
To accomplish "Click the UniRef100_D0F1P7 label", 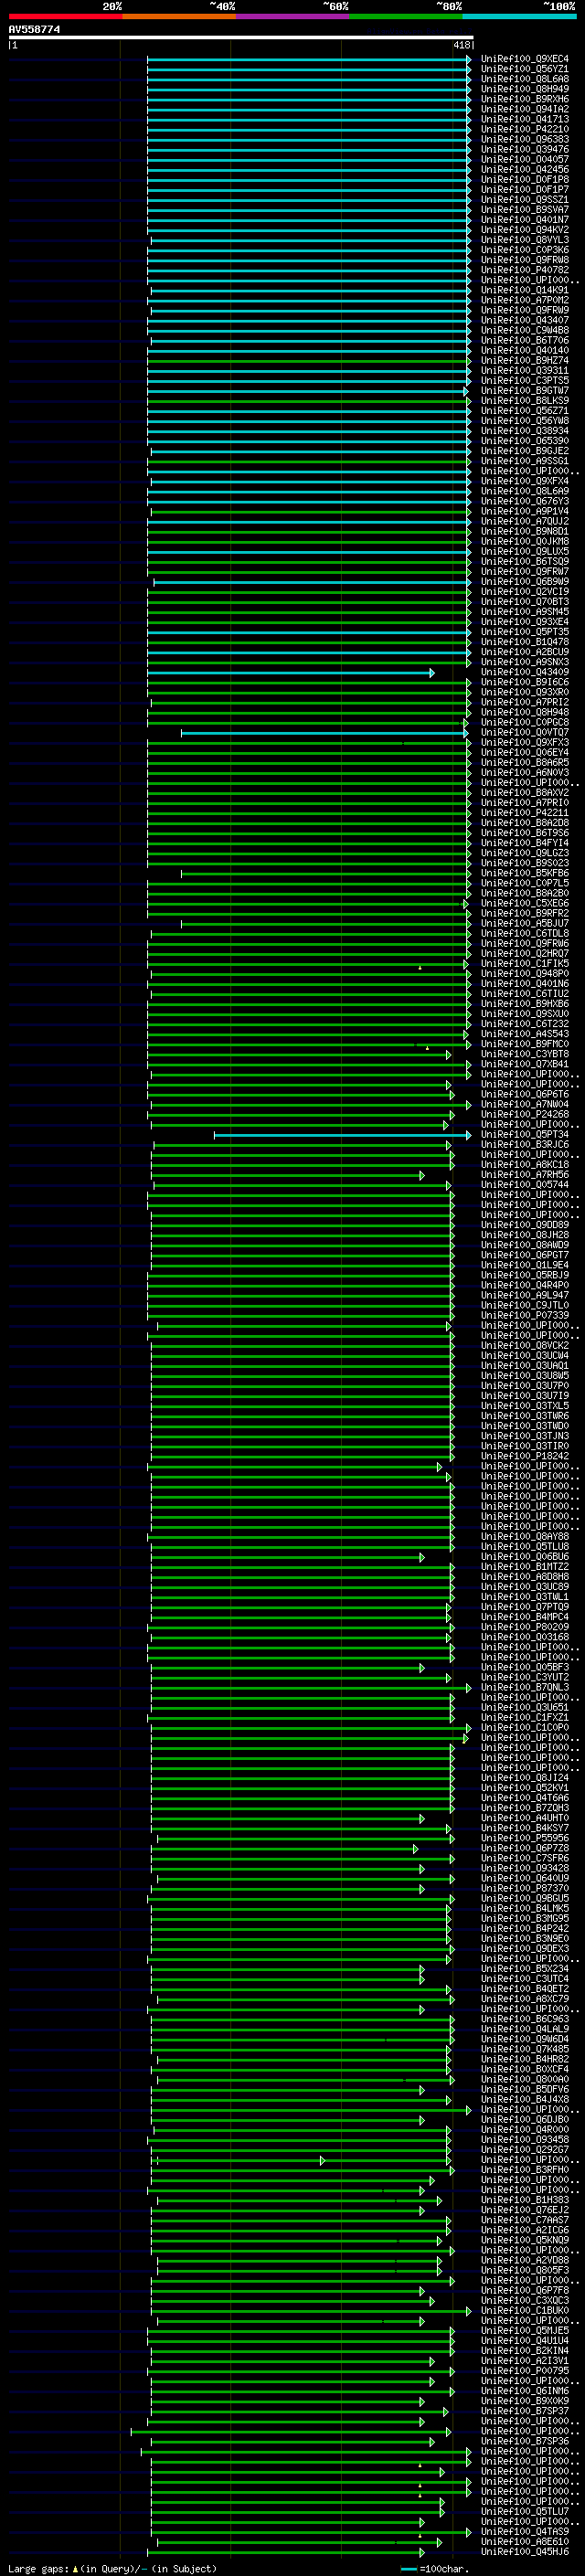I will coord(525,189).
